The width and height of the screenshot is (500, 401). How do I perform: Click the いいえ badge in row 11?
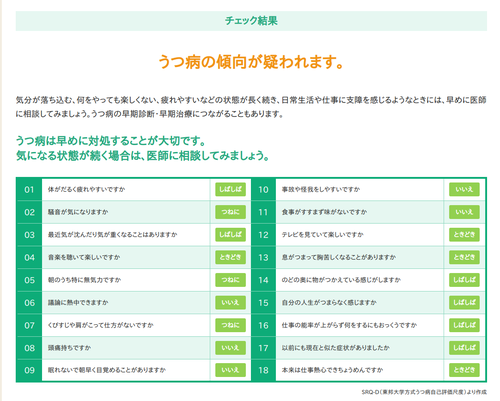pos(464,212)
